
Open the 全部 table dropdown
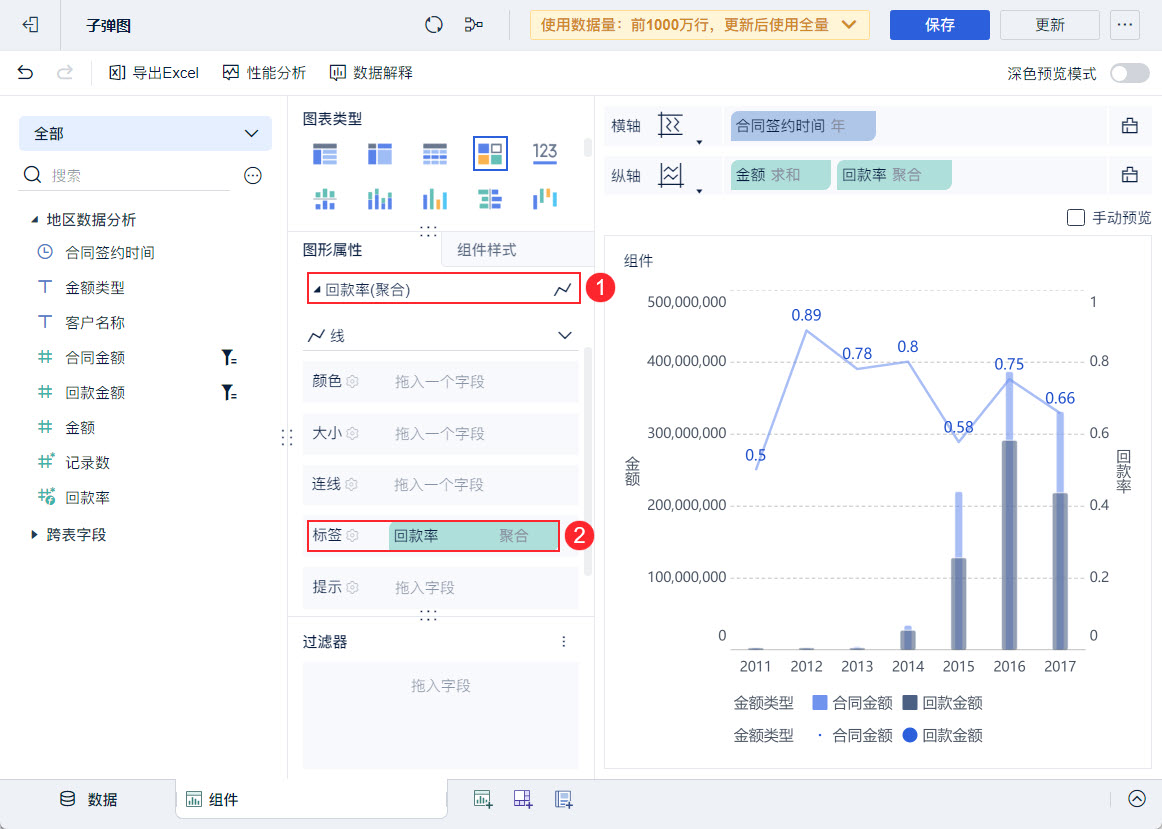tap(145, 133)
